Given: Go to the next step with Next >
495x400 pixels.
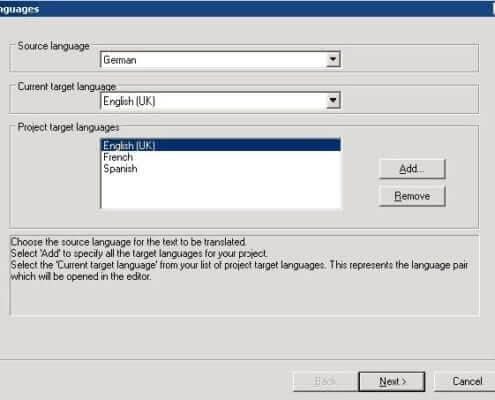Looking at the screenshot, I should pos(392,381).
